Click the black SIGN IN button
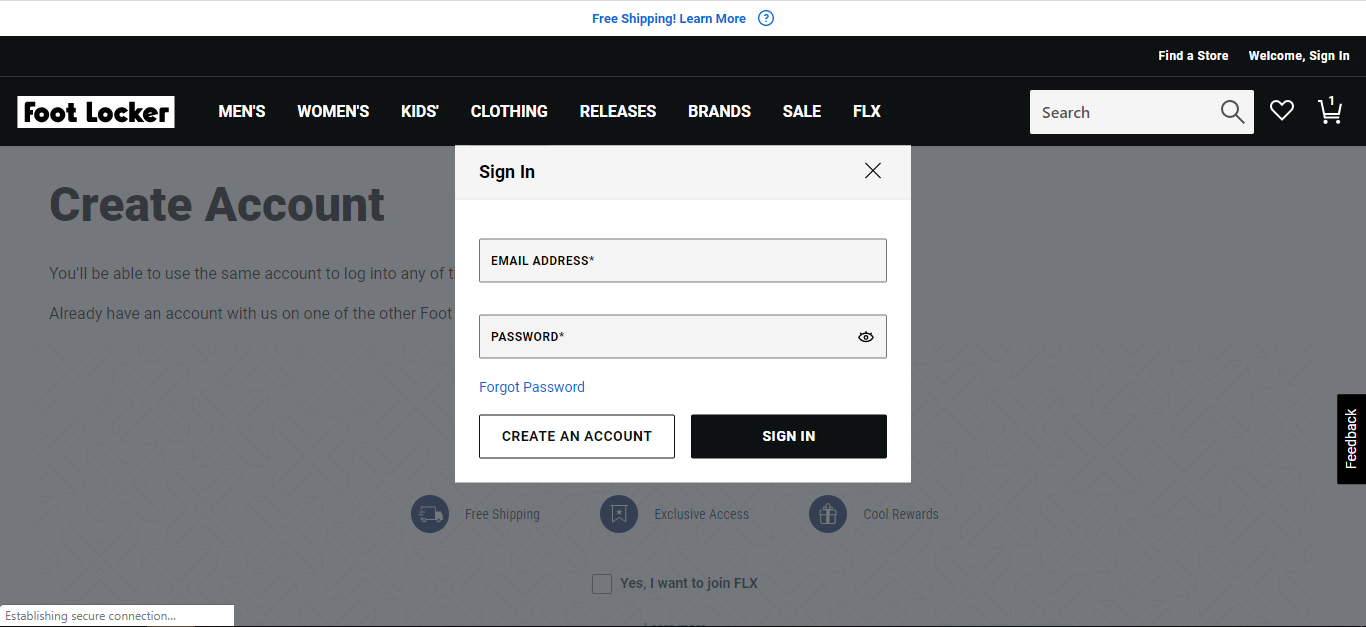 789,437
